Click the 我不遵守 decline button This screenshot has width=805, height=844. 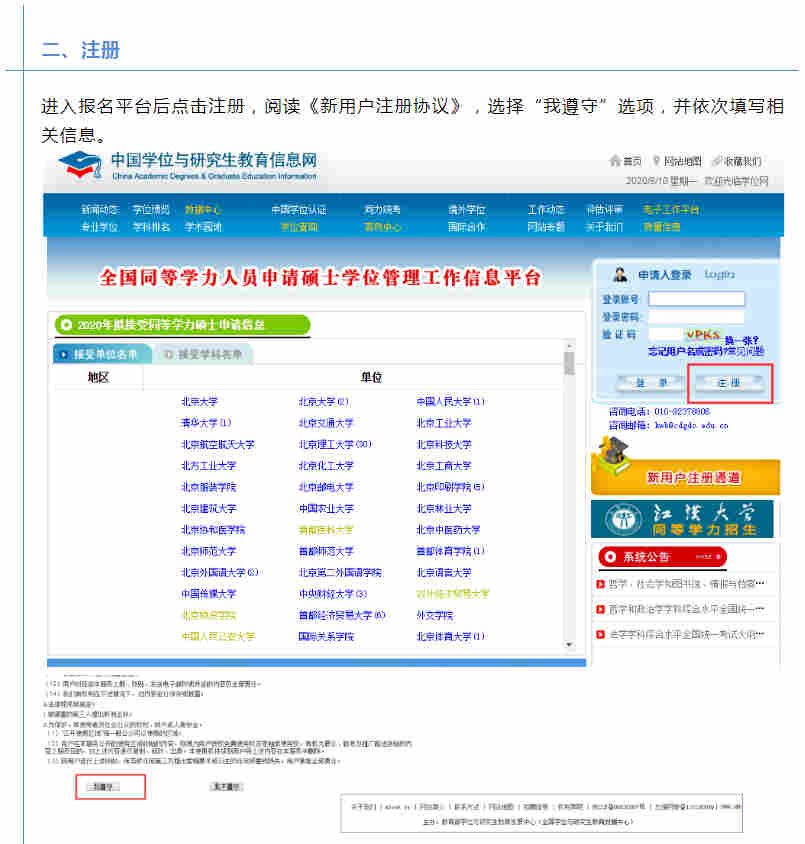[x=227, y=786]
